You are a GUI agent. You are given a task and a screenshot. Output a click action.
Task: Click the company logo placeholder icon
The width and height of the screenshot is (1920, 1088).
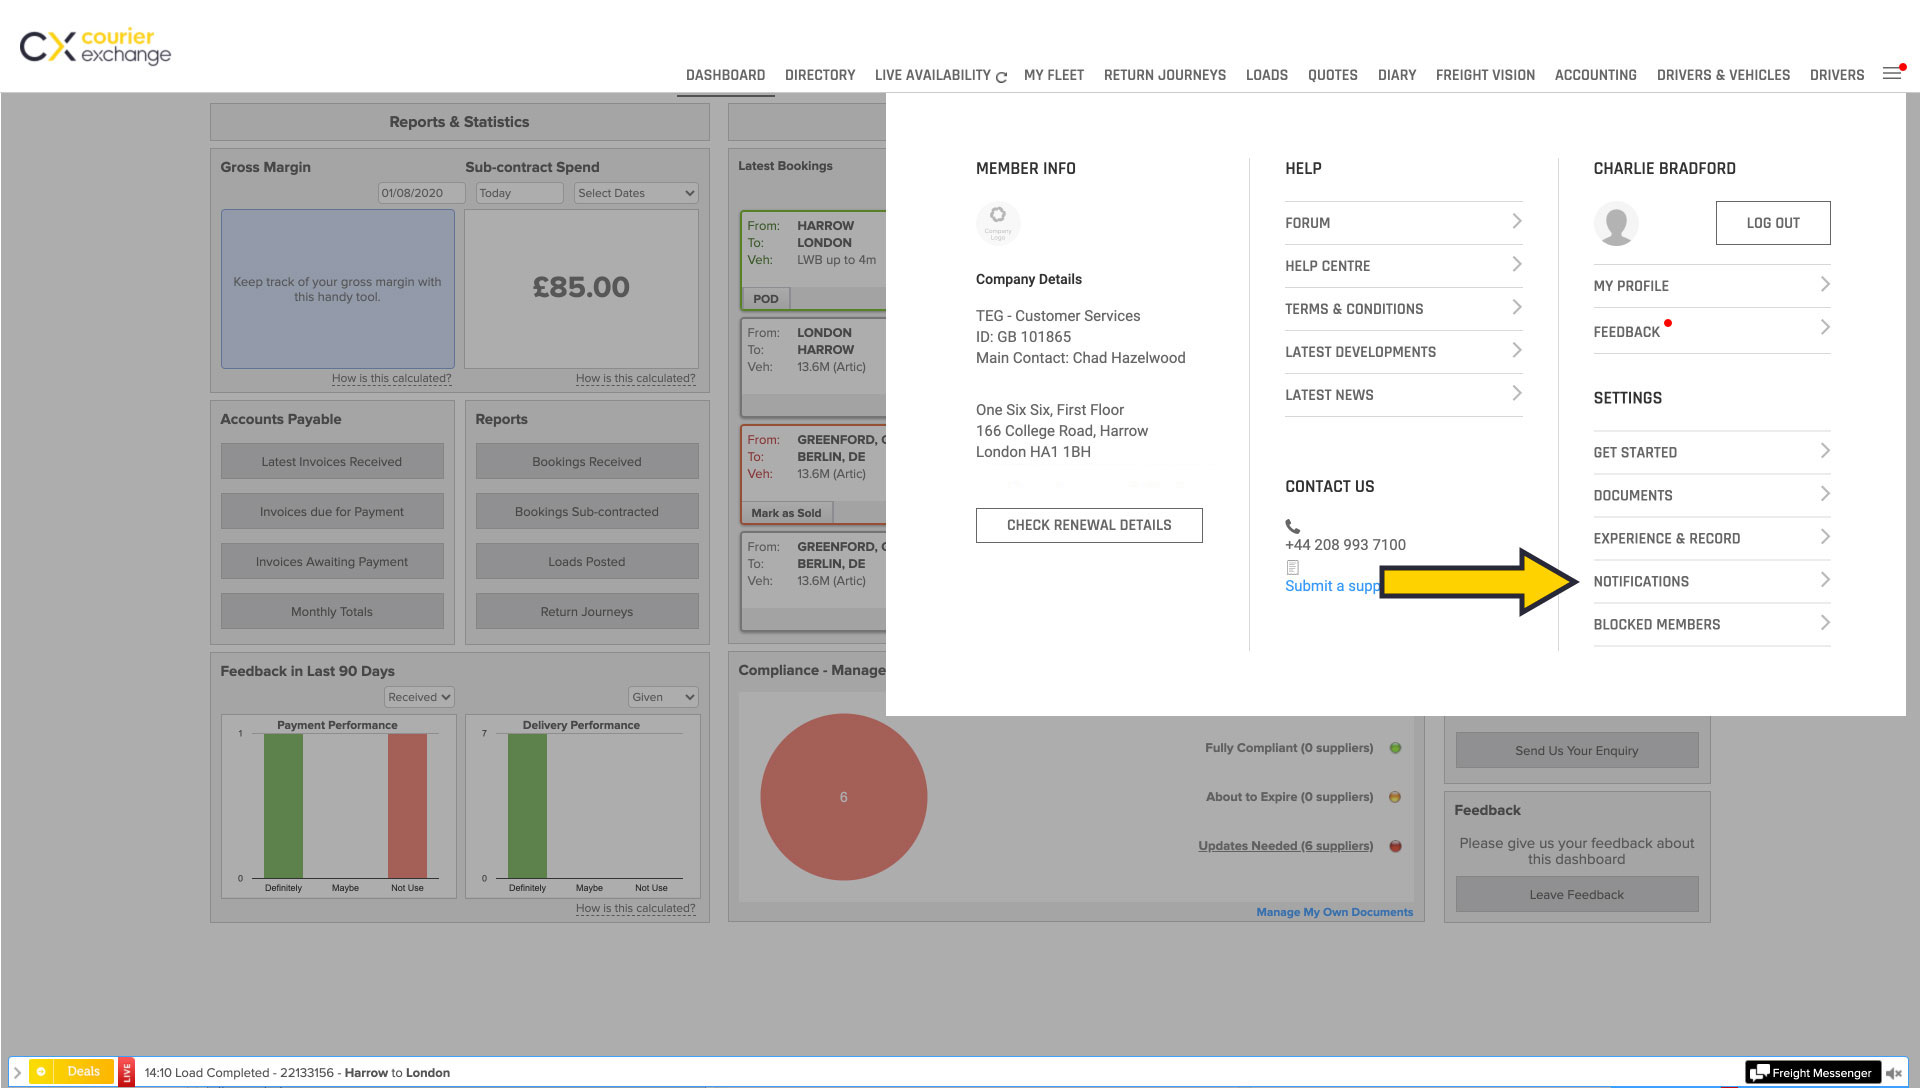point(997,222)
